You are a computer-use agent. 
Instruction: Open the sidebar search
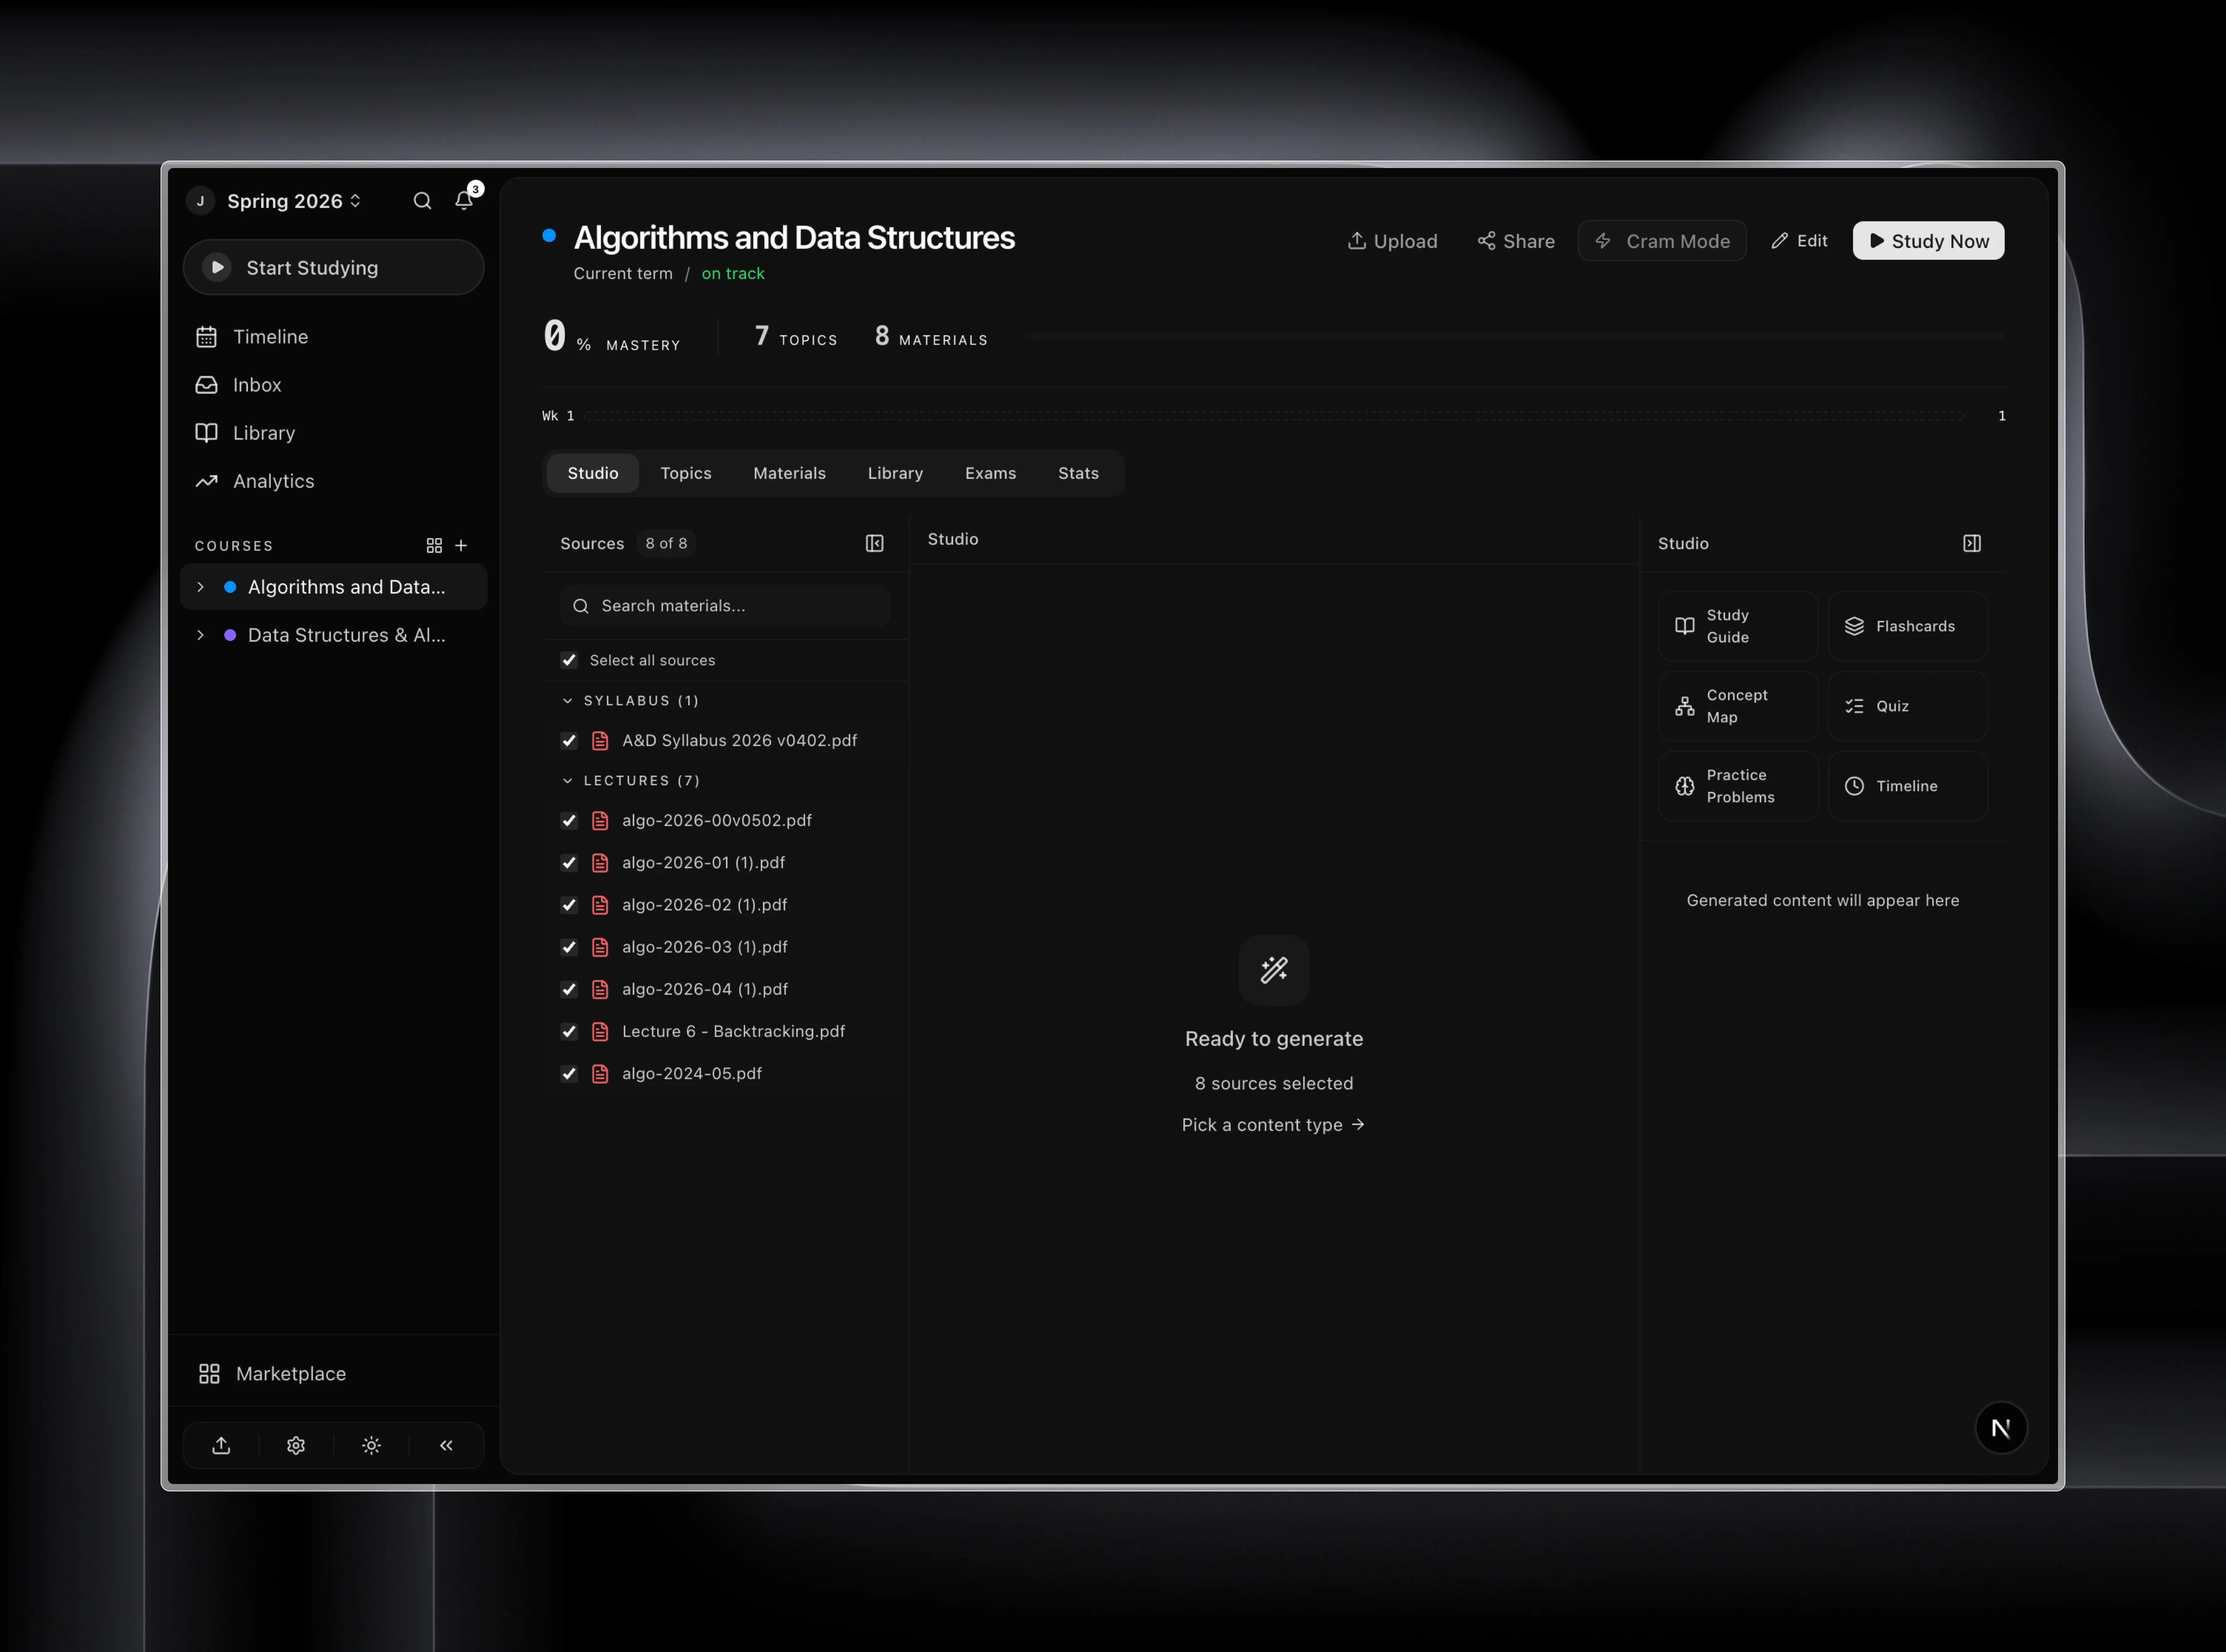click(422, 201)
